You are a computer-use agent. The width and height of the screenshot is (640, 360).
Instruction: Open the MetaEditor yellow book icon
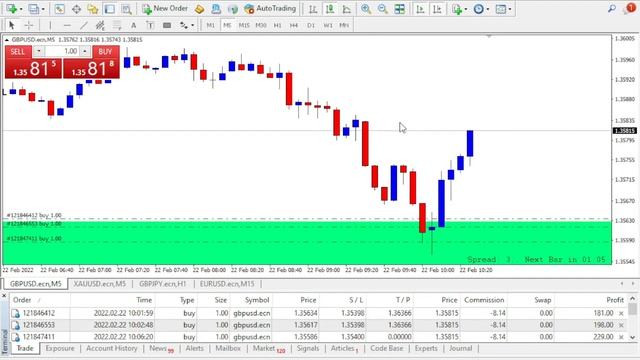pyautogui.click(x=199, y=9)
